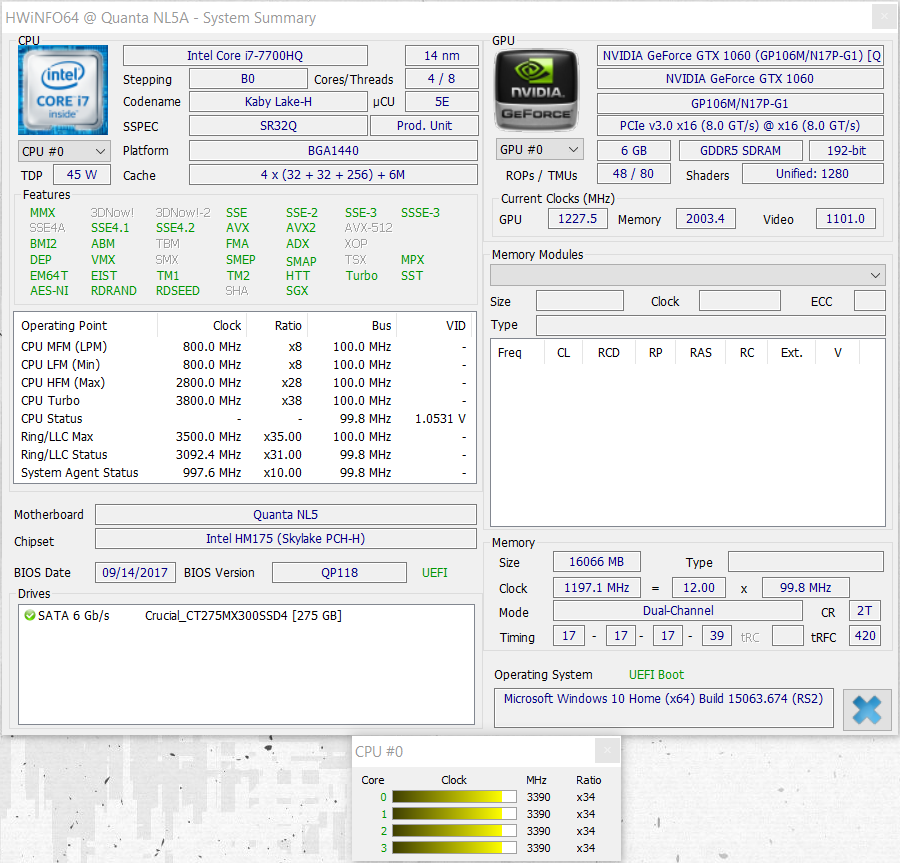Click the 1197.1 MHz memory clock field
The height and width of the screenshot is (863, 900).
pos(596,588)
